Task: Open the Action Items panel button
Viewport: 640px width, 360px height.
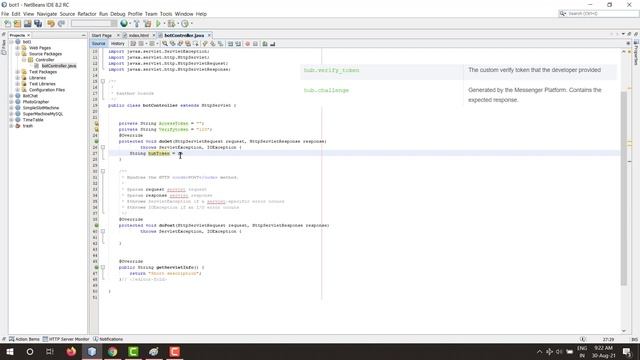Action: (24, 339)
